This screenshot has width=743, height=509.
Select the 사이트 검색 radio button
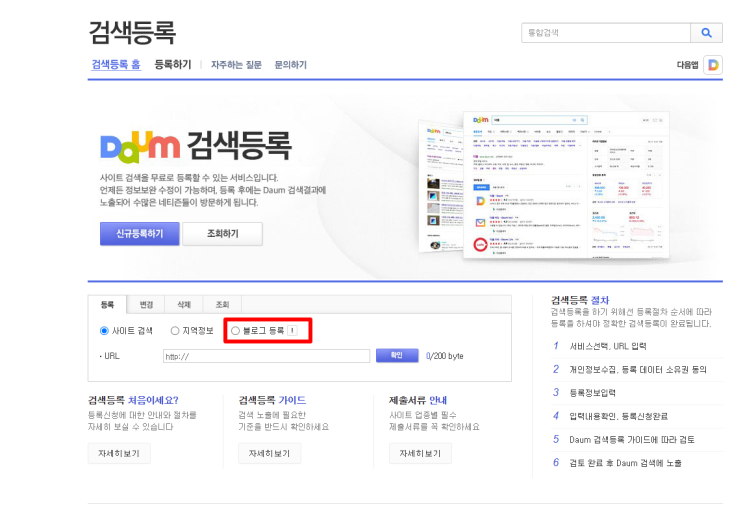click(x=104, y=331)
